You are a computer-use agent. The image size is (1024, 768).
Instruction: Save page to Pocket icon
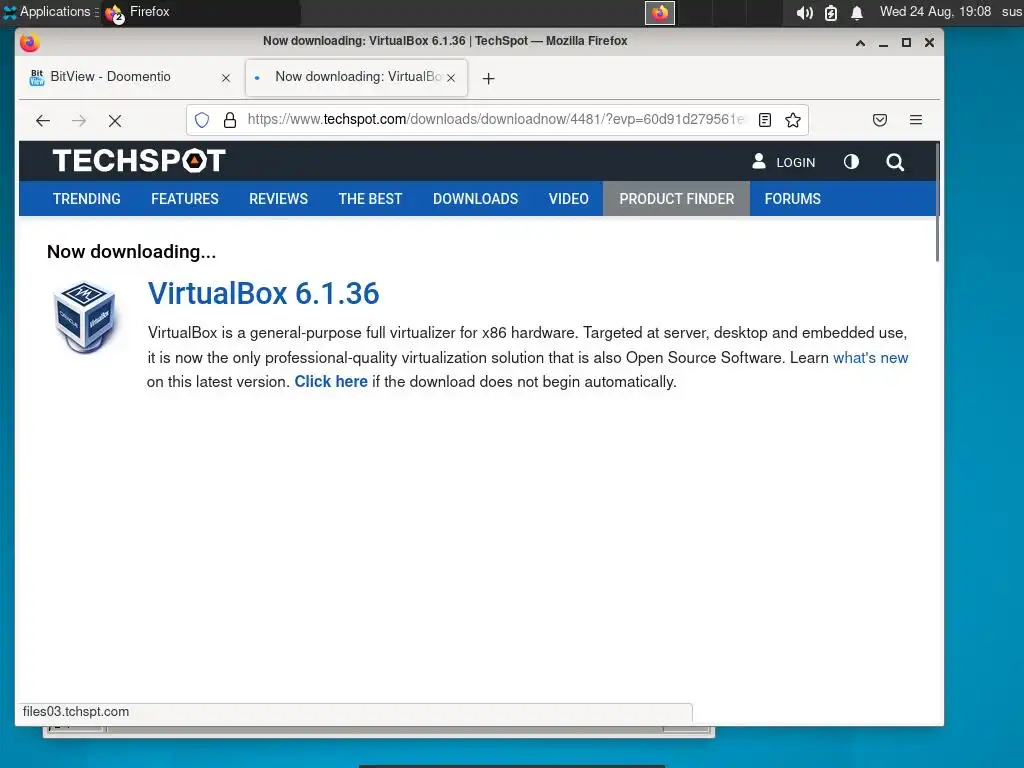880,120
